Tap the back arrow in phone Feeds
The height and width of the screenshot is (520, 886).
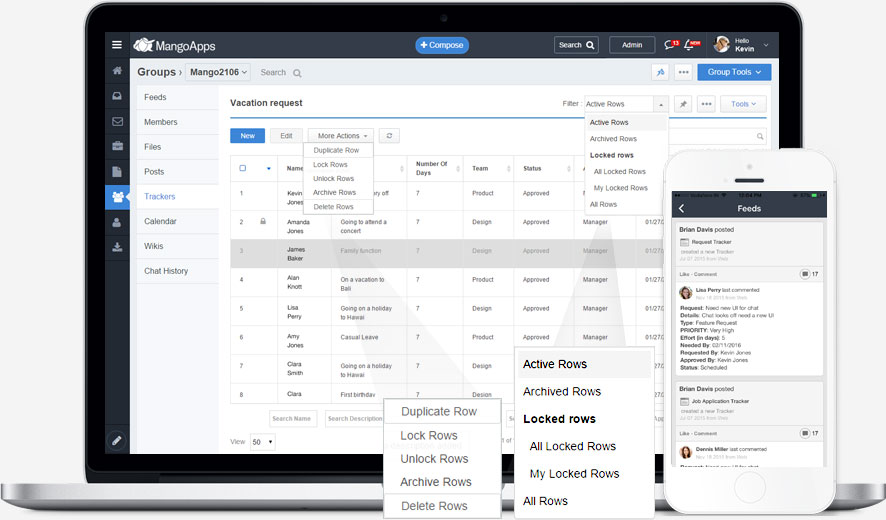681,208
